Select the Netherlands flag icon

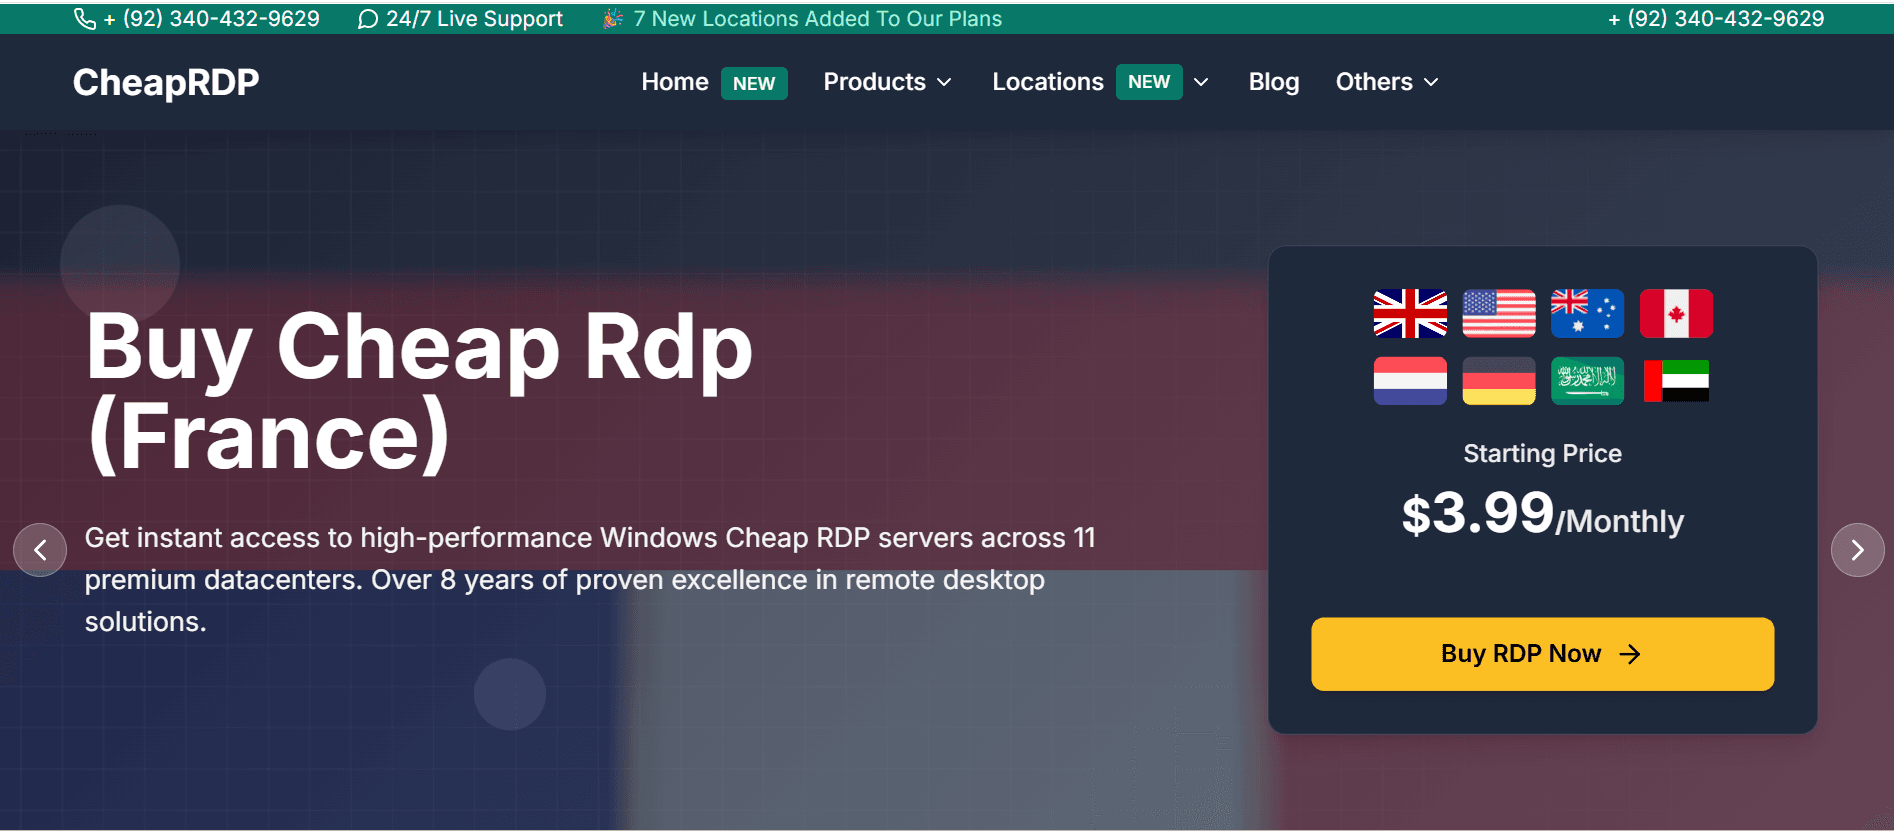[1410, 381]
